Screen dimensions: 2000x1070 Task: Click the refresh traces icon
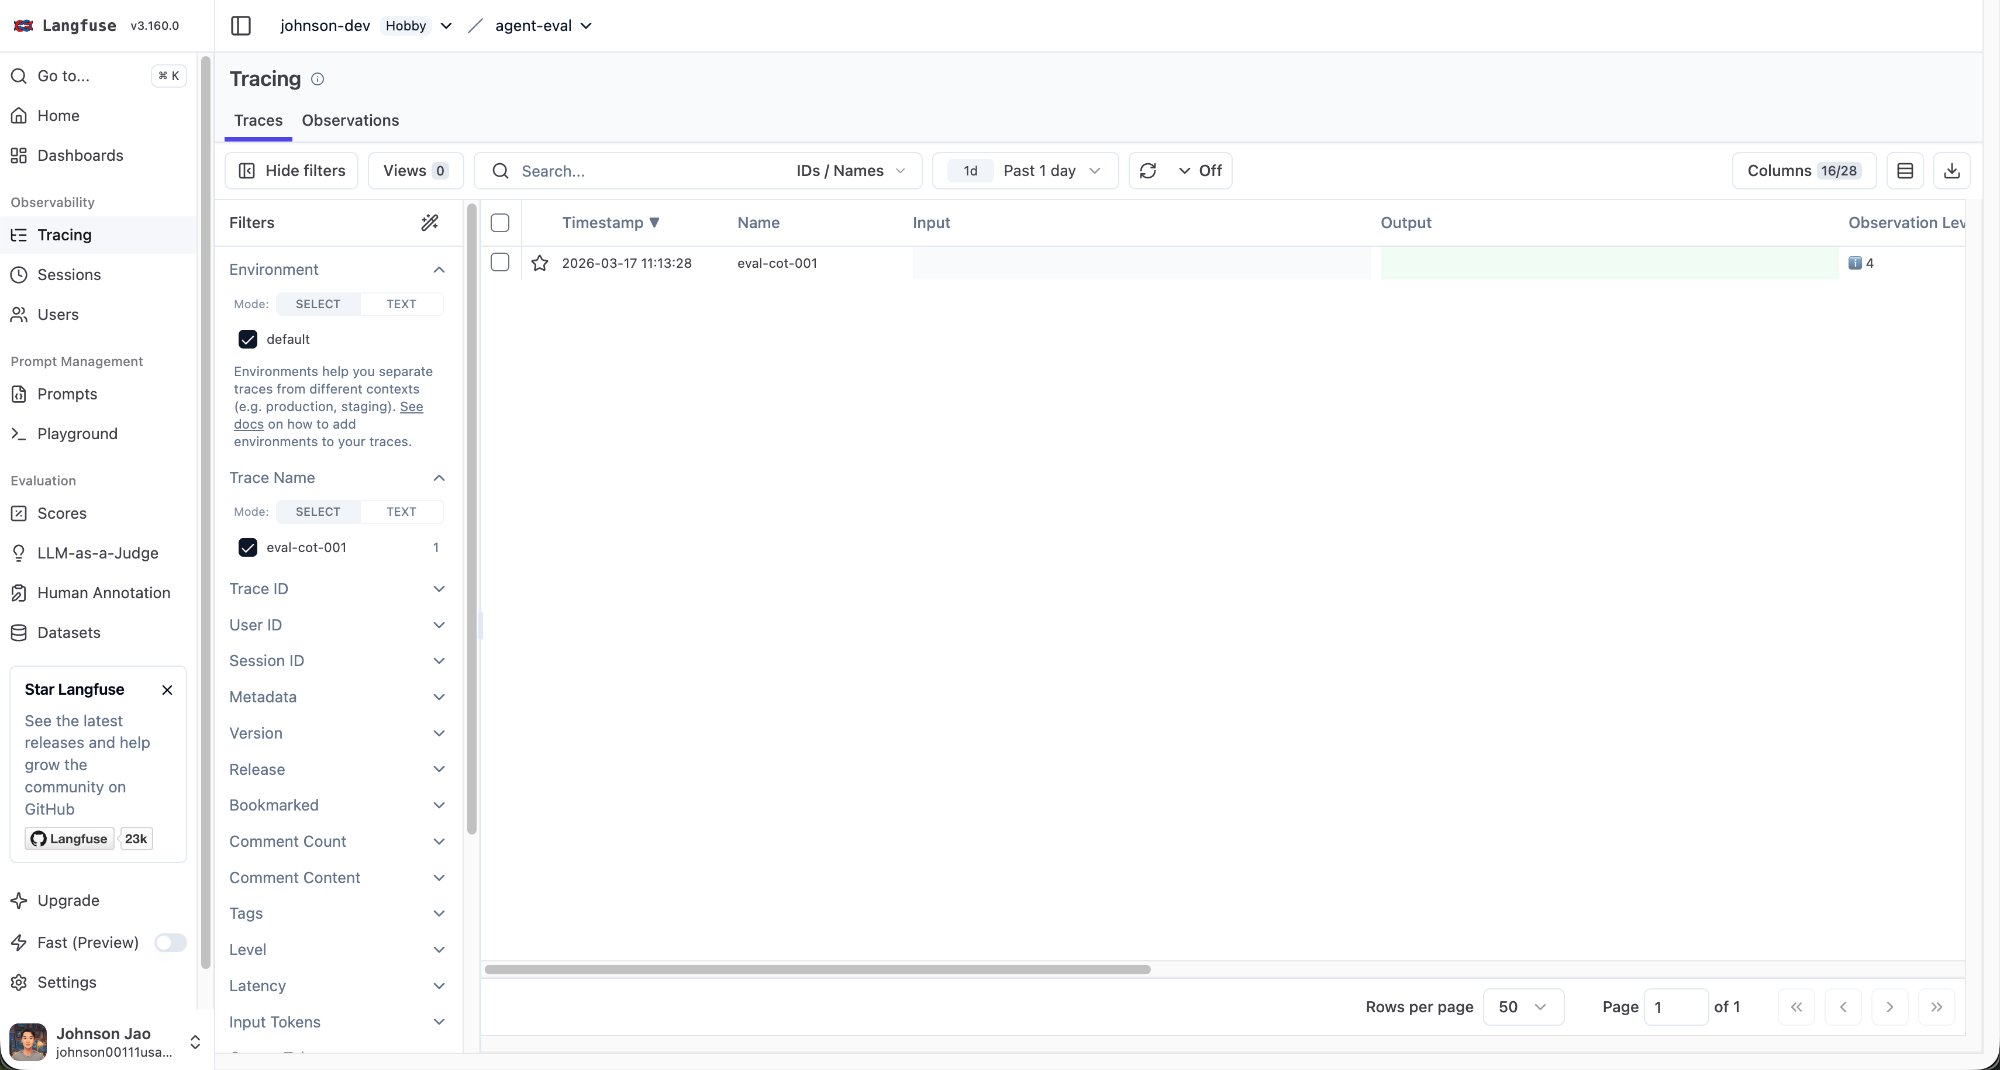click(x=1148, y=170)
